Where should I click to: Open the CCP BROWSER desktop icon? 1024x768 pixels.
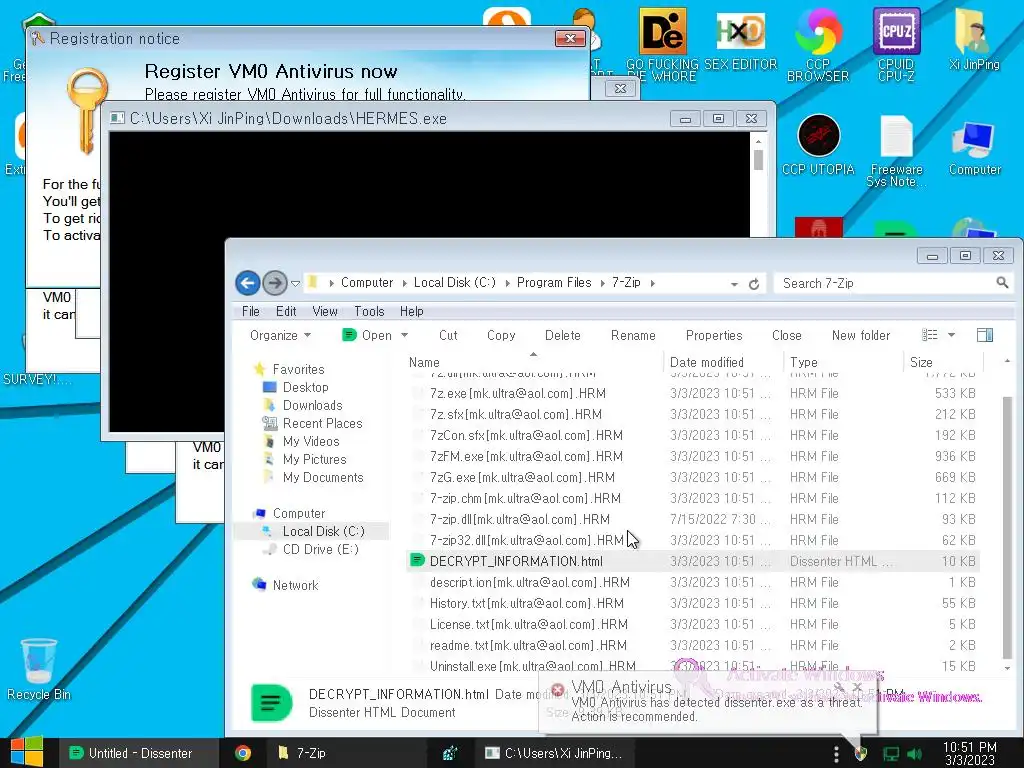coord(818,45)
